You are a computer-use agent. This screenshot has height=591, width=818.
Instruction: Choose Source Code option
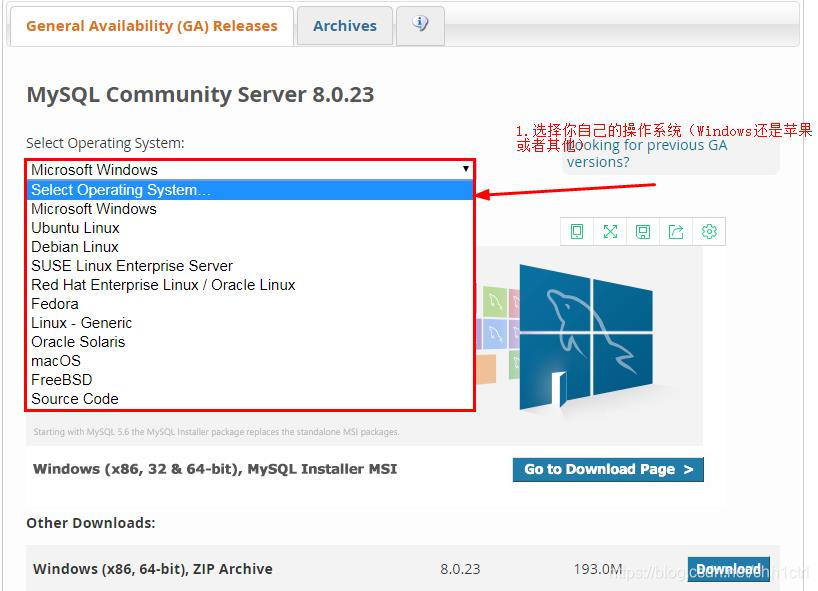pos(250,399)
